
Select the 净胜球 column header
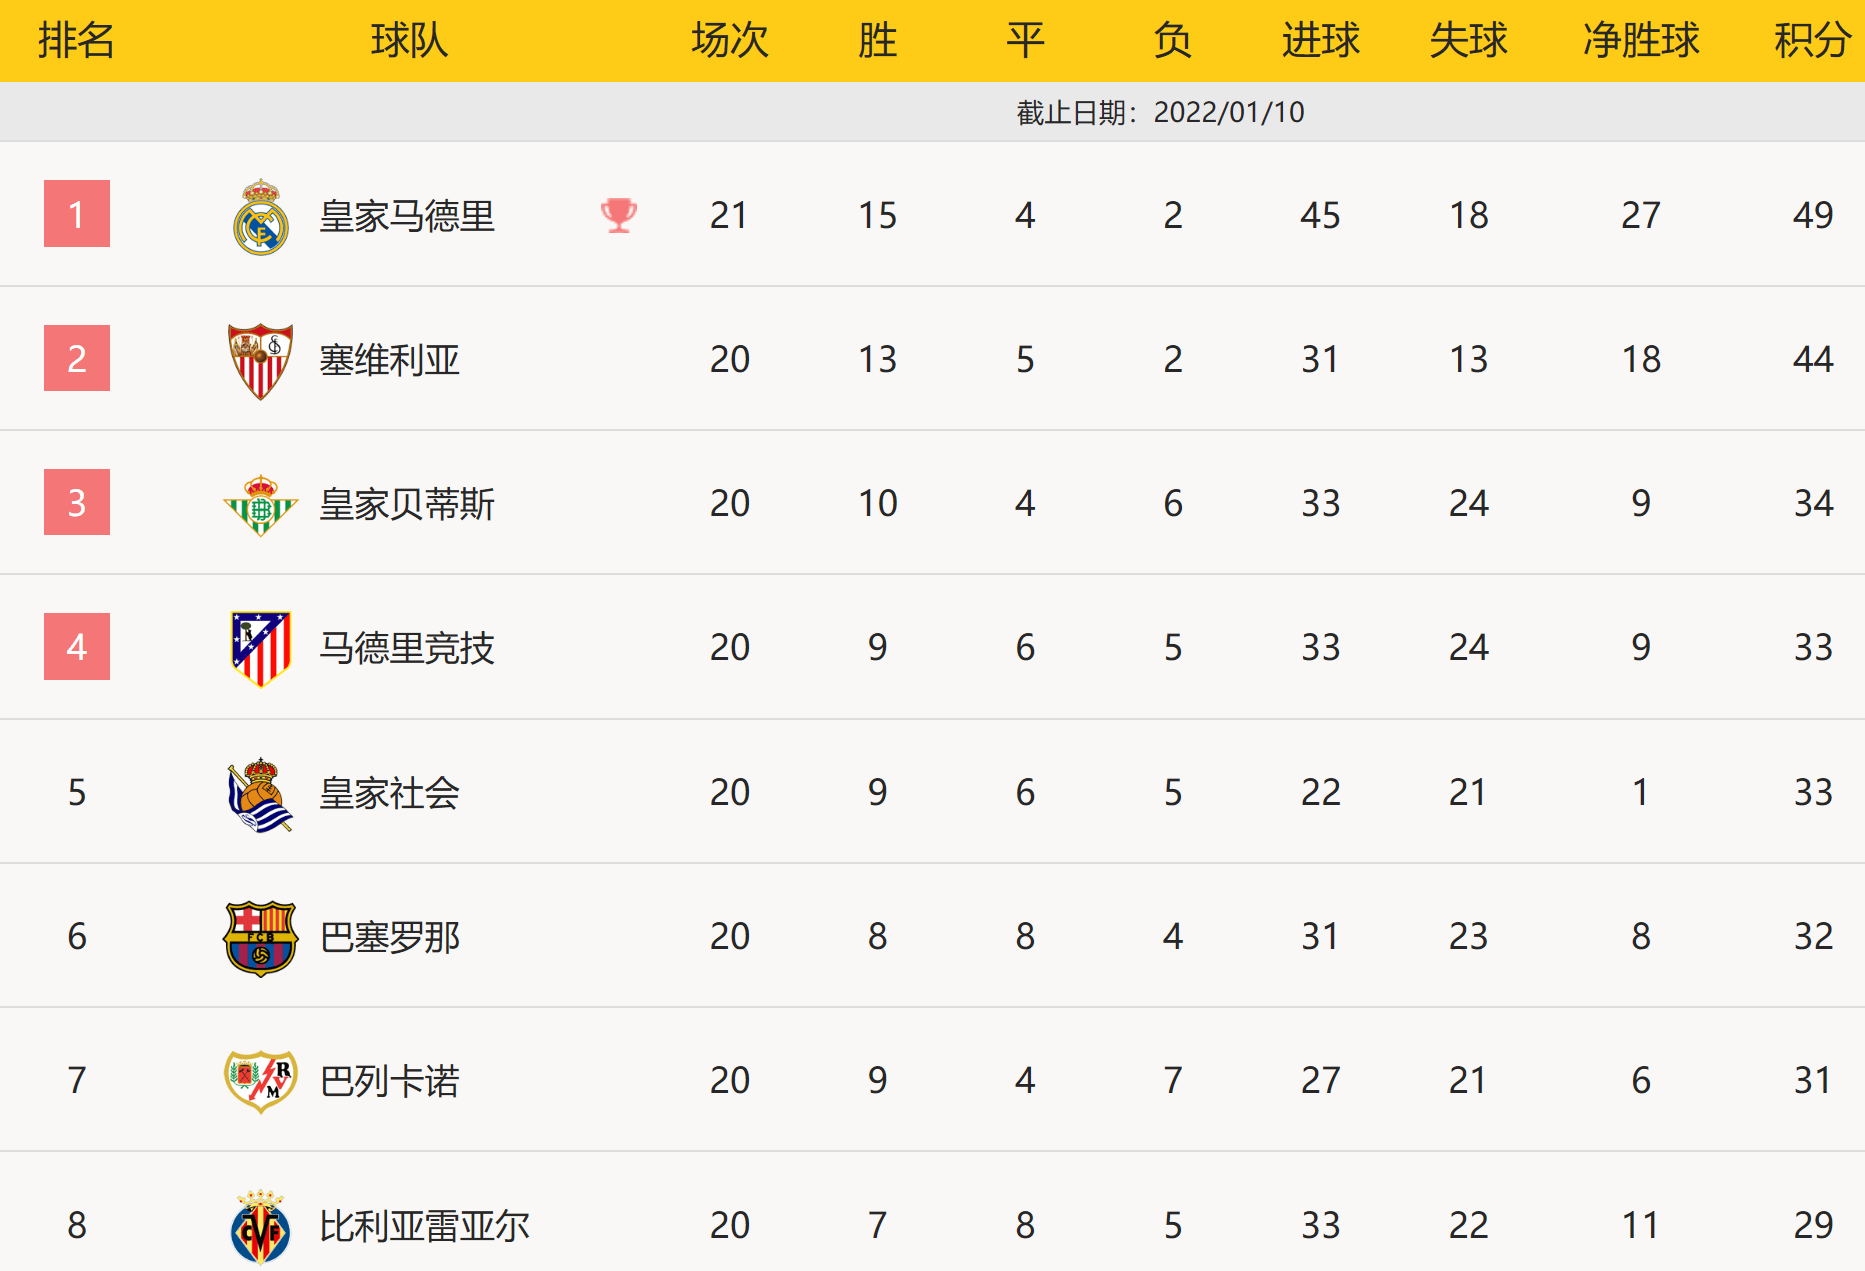[x=1641, y=41]
